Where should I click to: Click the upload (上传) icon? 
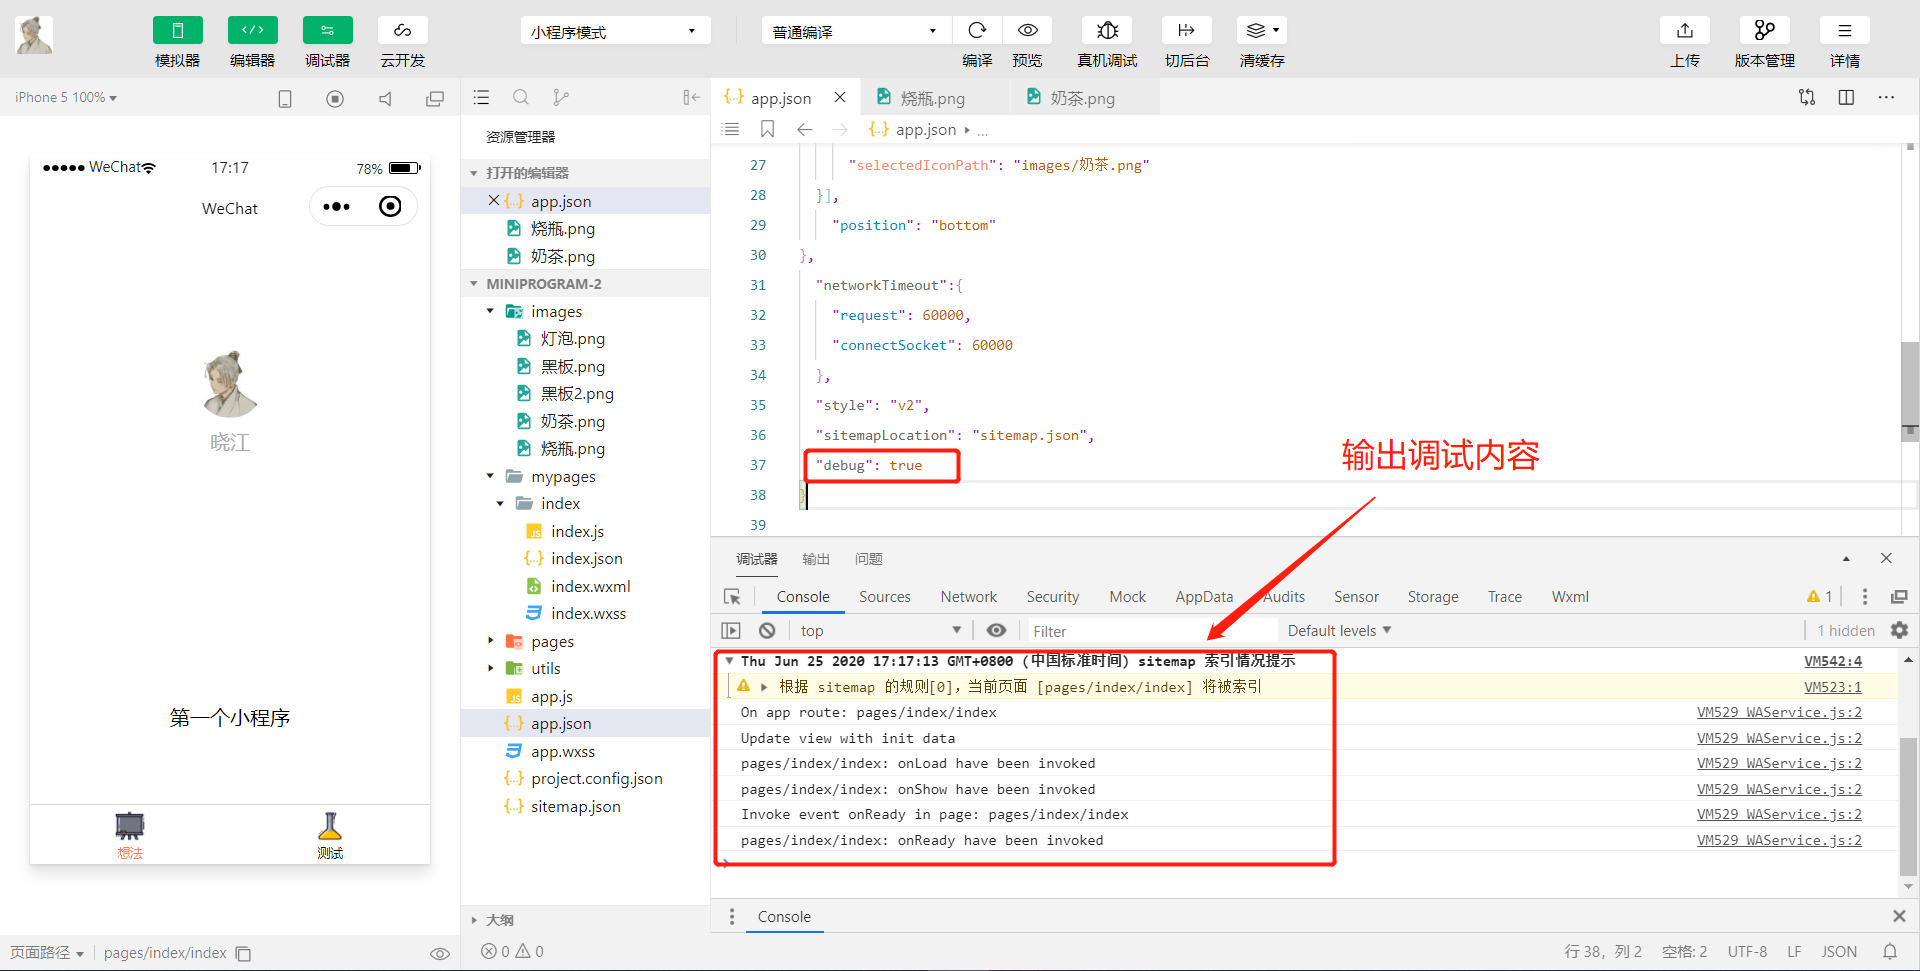coord(1685,30)
